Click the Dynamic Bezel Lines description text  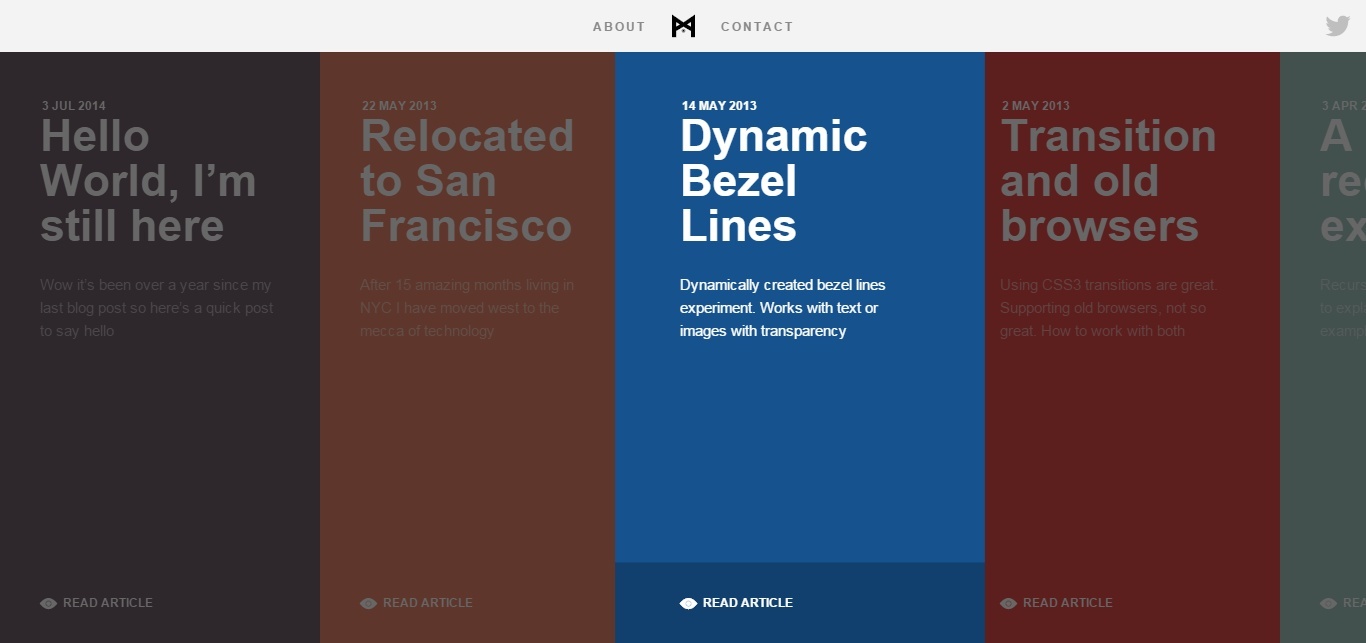point(782,308)
